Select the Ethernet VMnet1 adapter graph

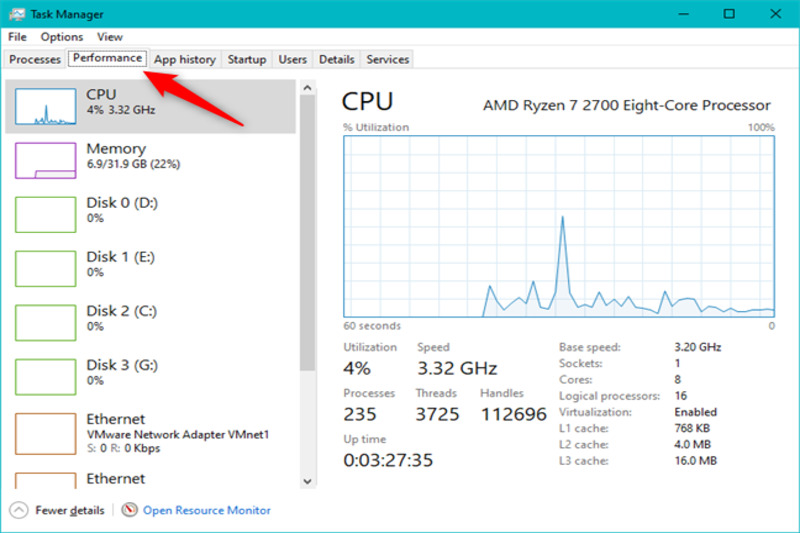[x=46, y=432]
